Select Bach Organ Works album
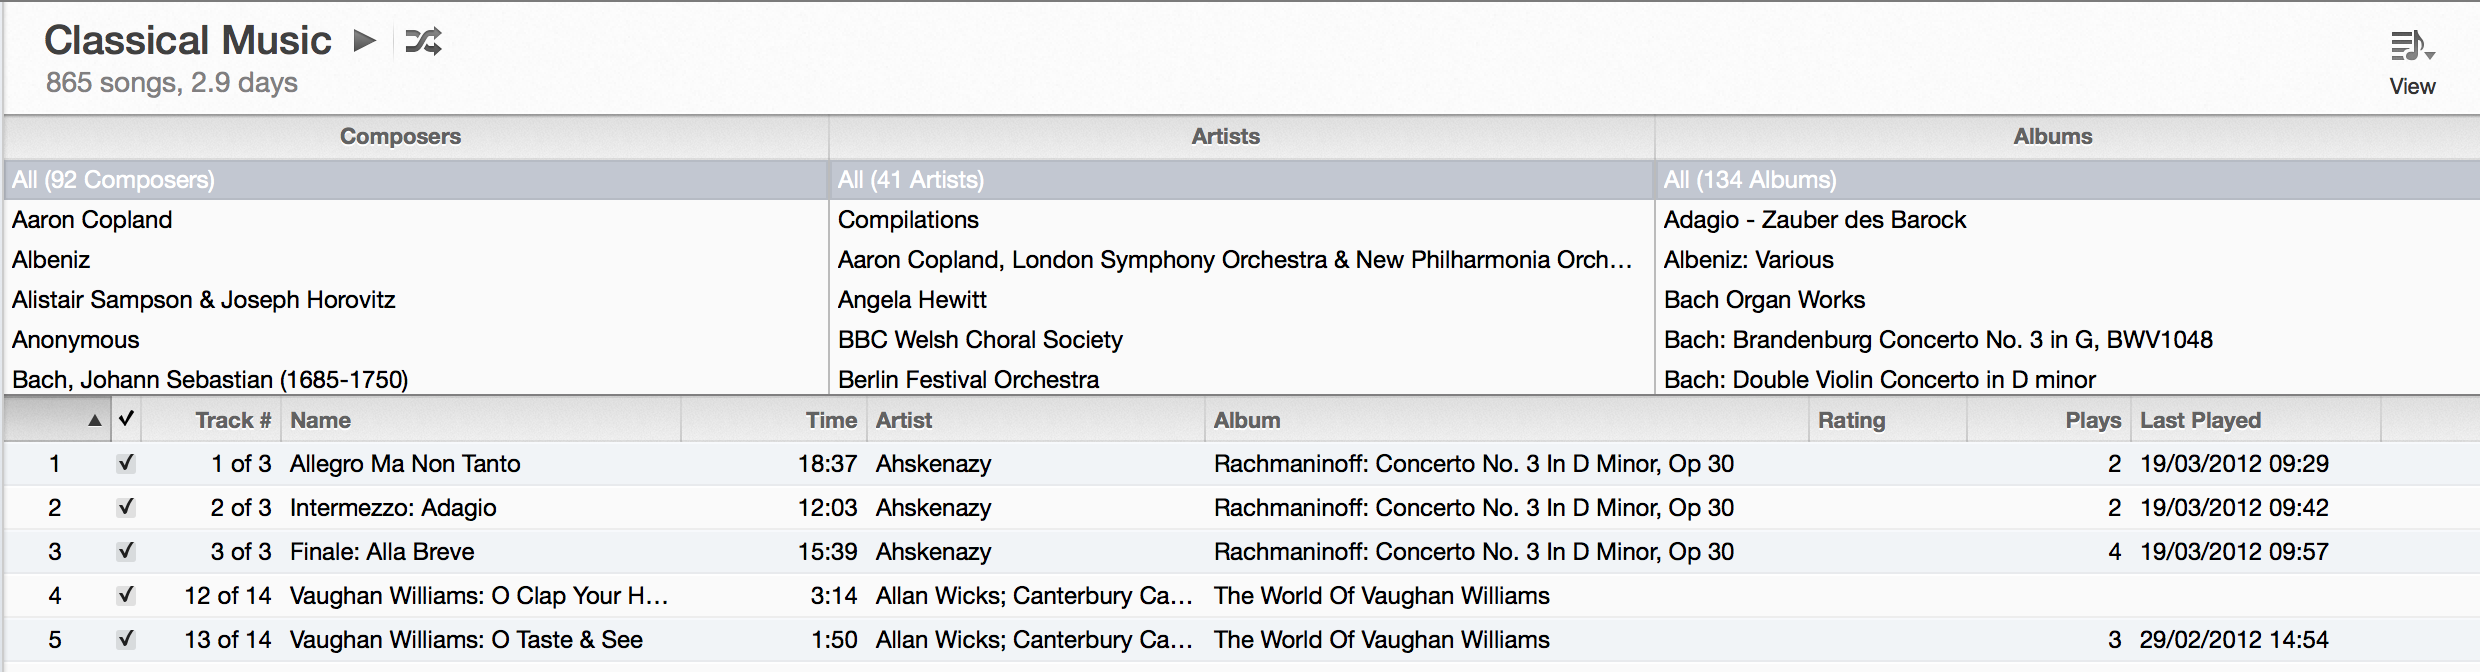This screenshot has width=2480, height=672. point(1764,300)
